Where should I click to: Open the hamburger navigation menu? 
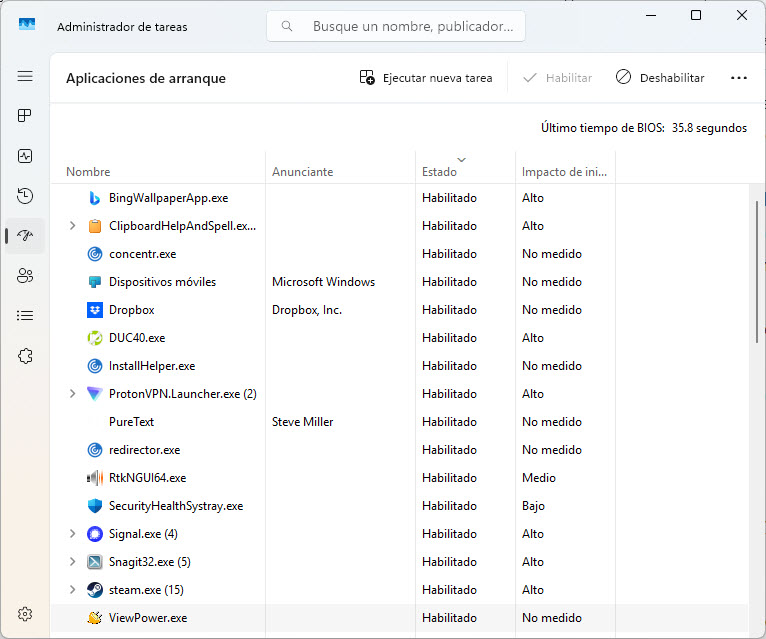point(25,76)
